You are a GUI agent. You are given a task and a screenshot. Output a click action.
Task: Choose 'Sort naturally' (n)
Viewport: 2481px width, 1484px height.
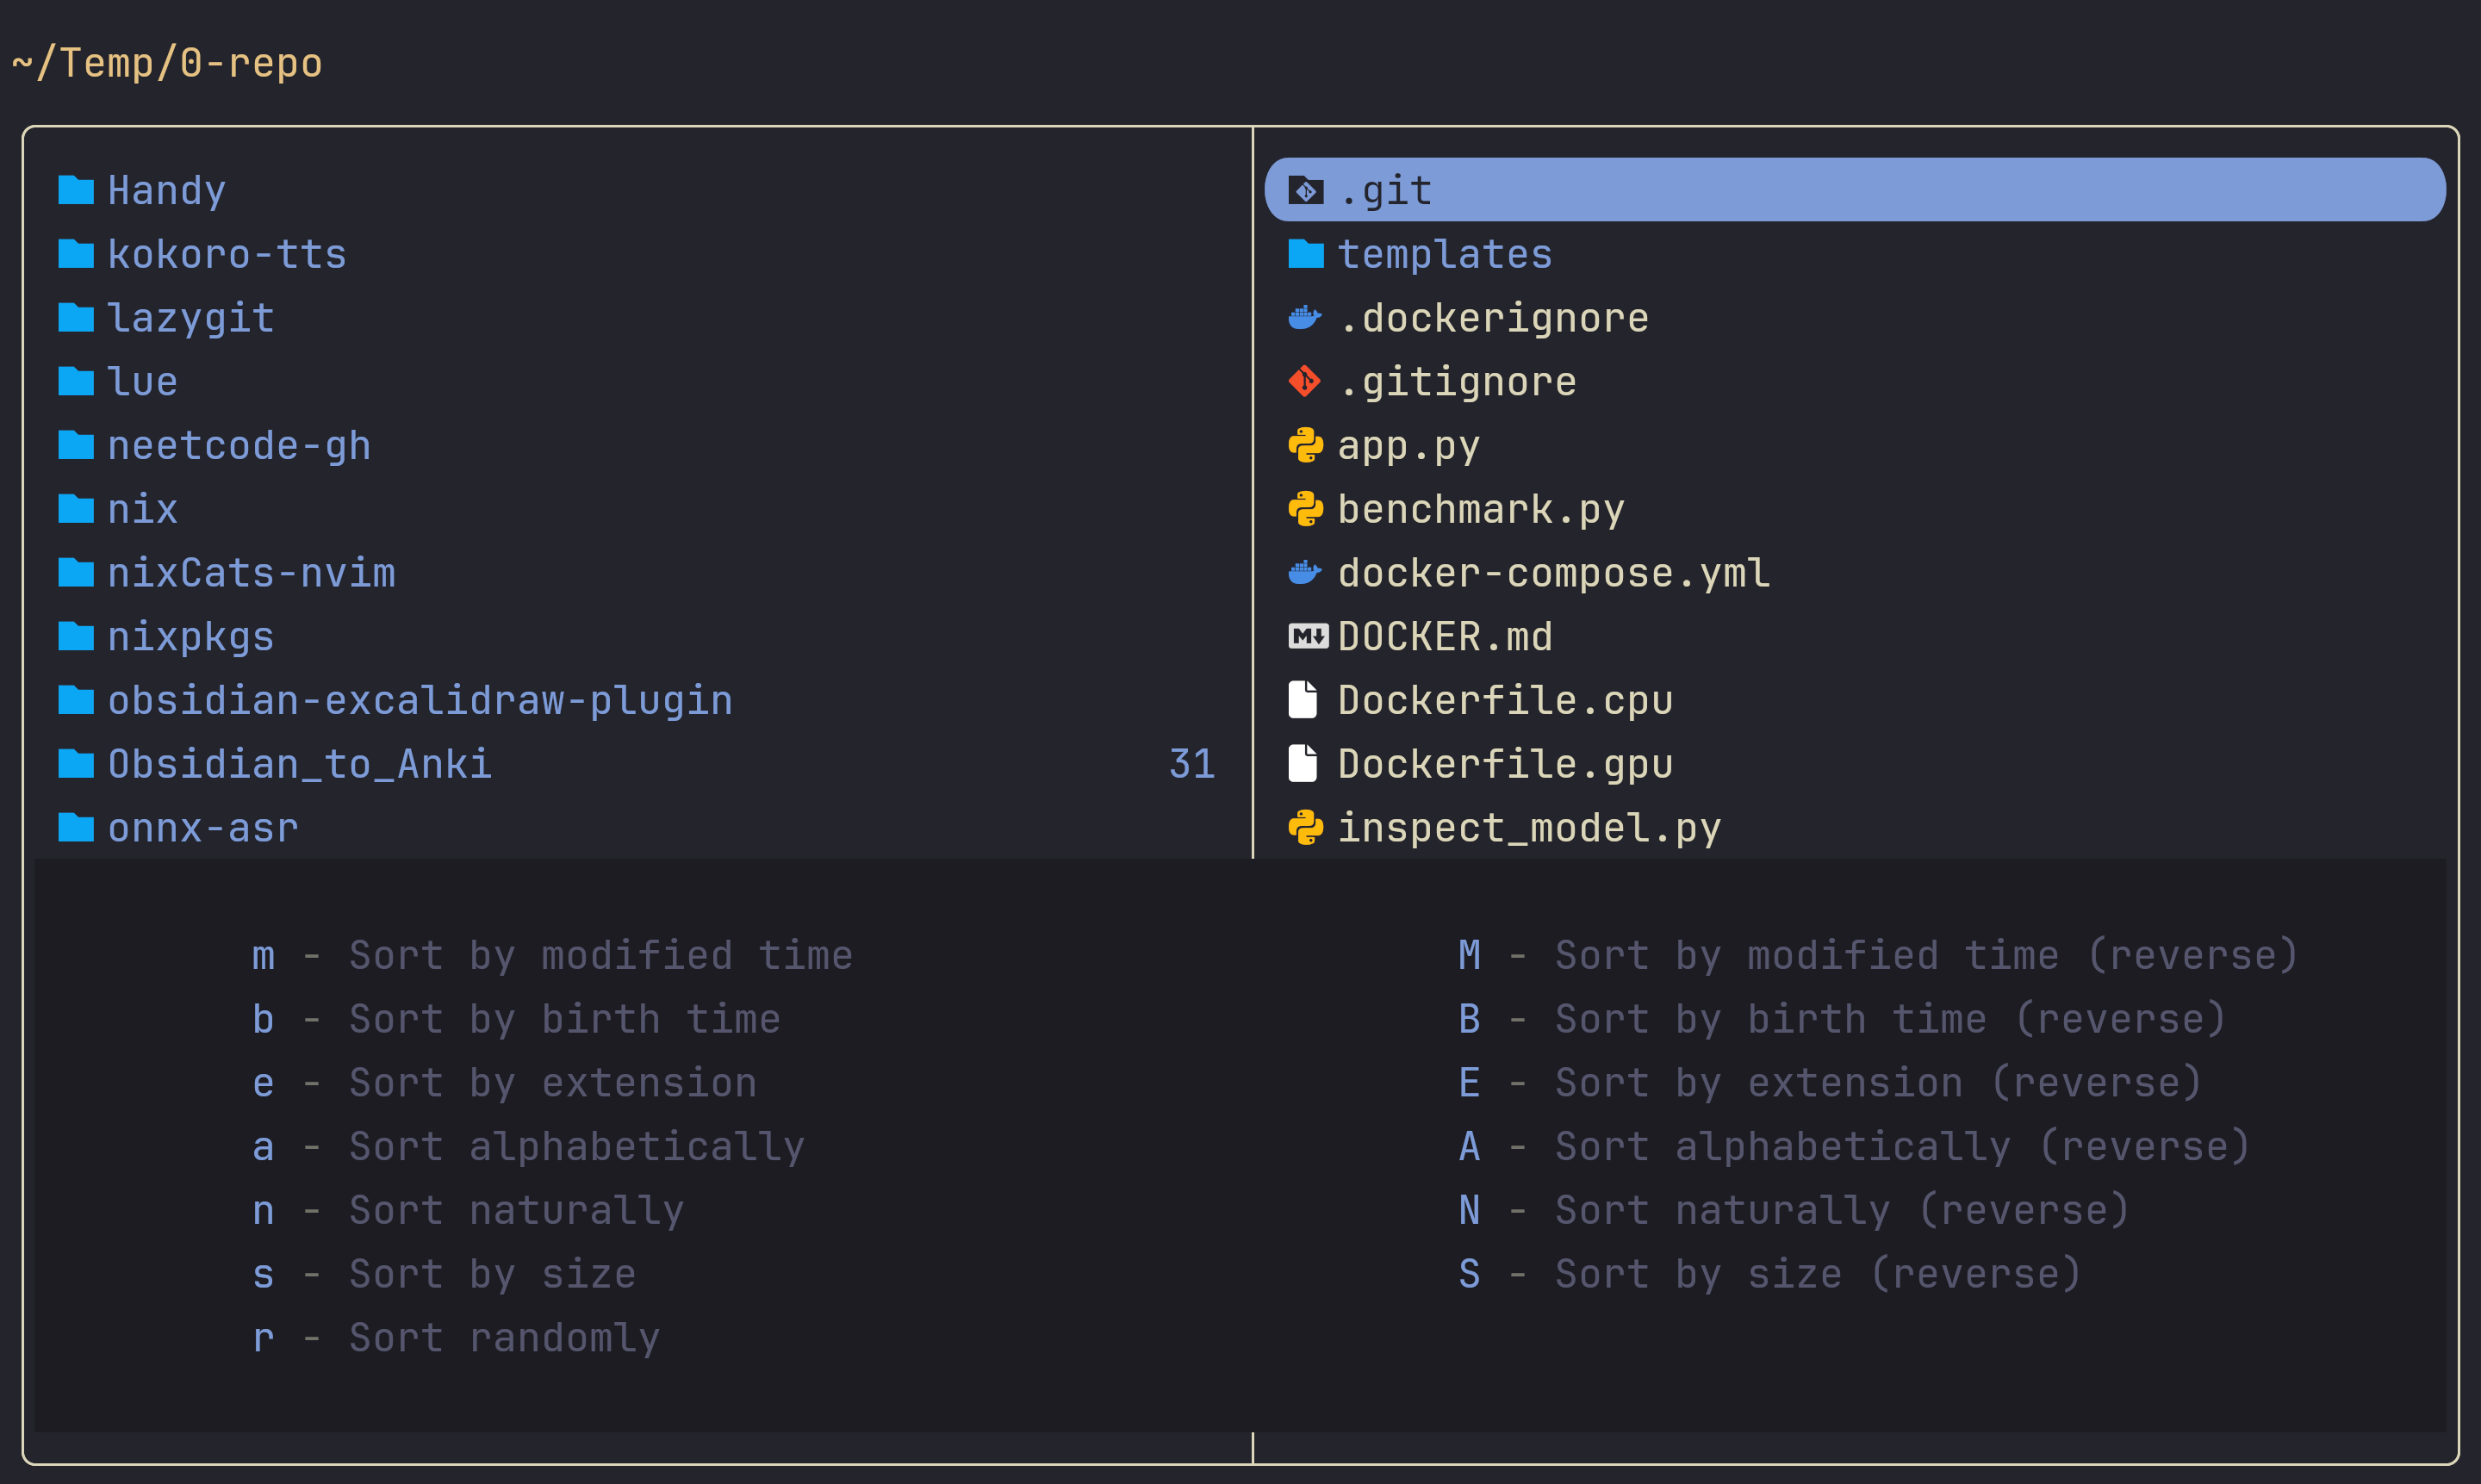[468, 1210]
